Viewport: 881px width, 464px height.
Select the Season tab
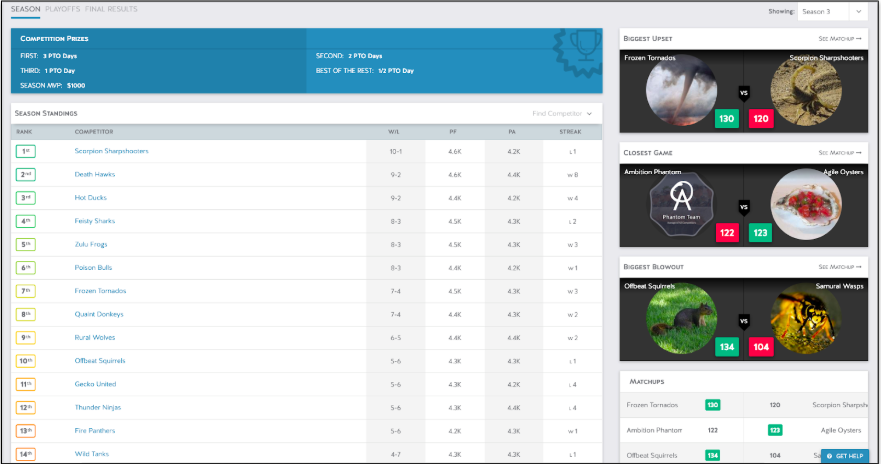tap(25, 9)
